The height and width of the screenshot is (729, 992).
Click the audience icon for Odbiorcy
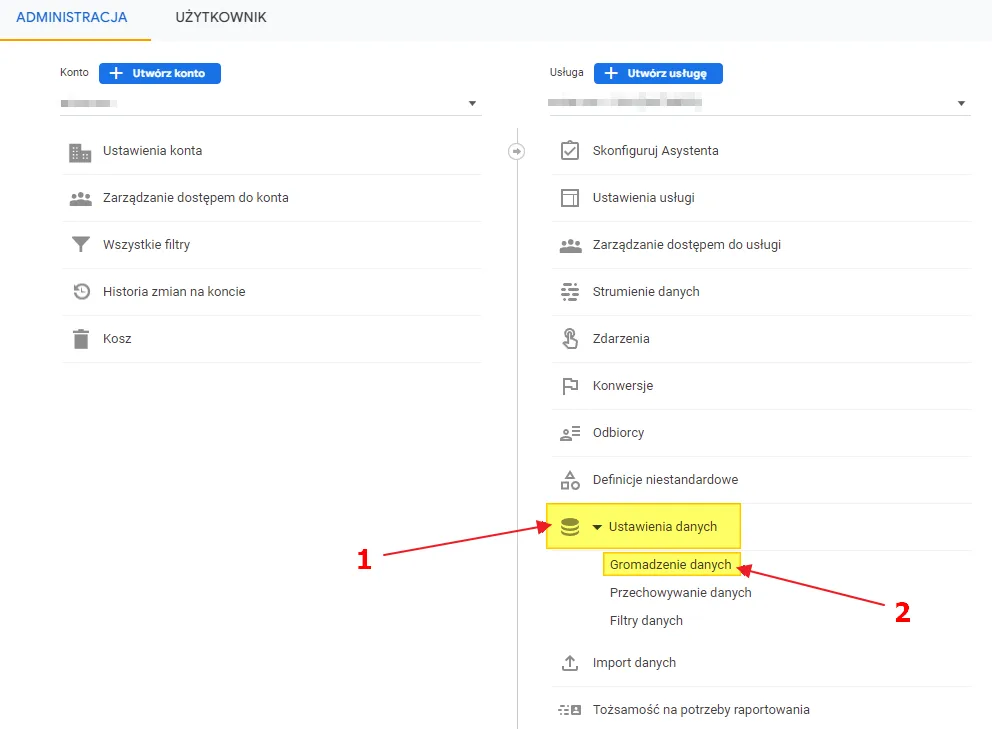click(x=570, y=433)
